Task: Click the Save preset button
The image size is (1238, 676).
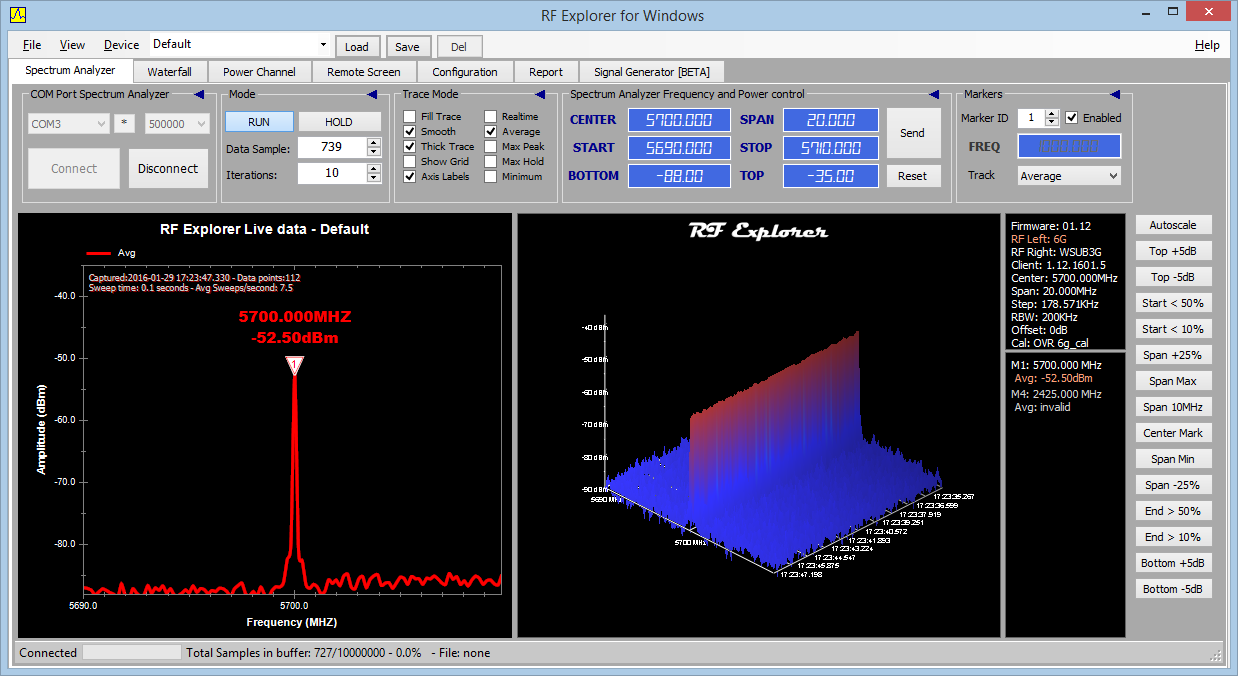Action: [x=407, y=47]
